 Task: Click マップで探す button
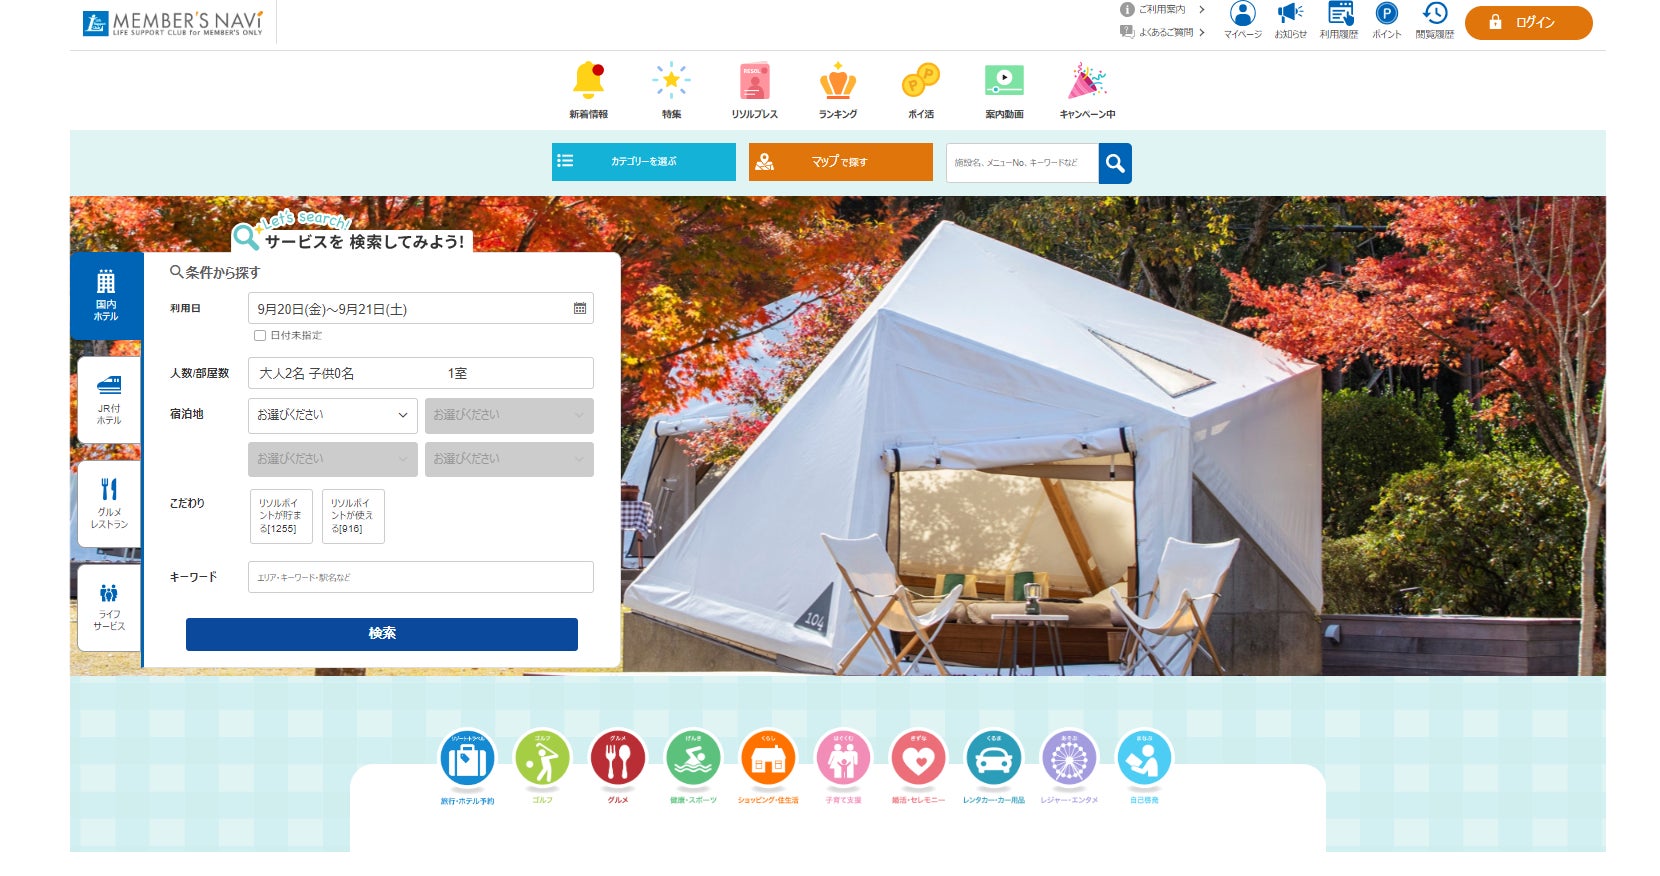pos(841,162)
